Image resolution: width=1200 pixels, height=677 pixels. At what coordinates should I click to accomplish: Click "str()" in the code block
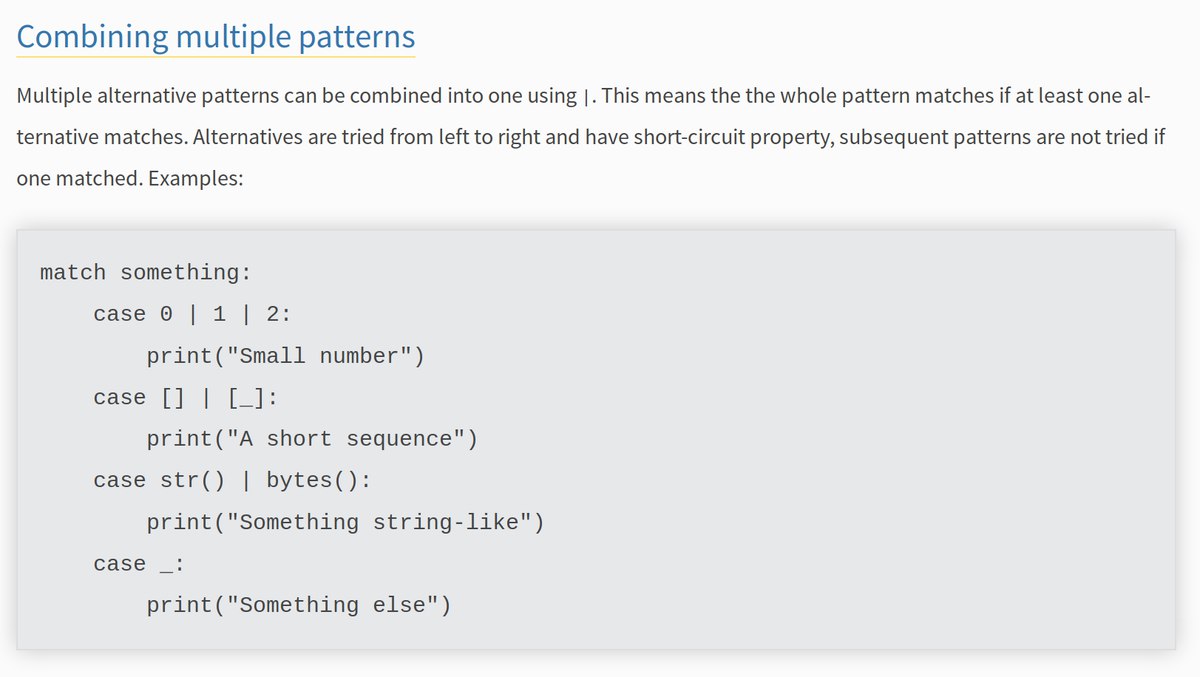[x=192, y=481]
